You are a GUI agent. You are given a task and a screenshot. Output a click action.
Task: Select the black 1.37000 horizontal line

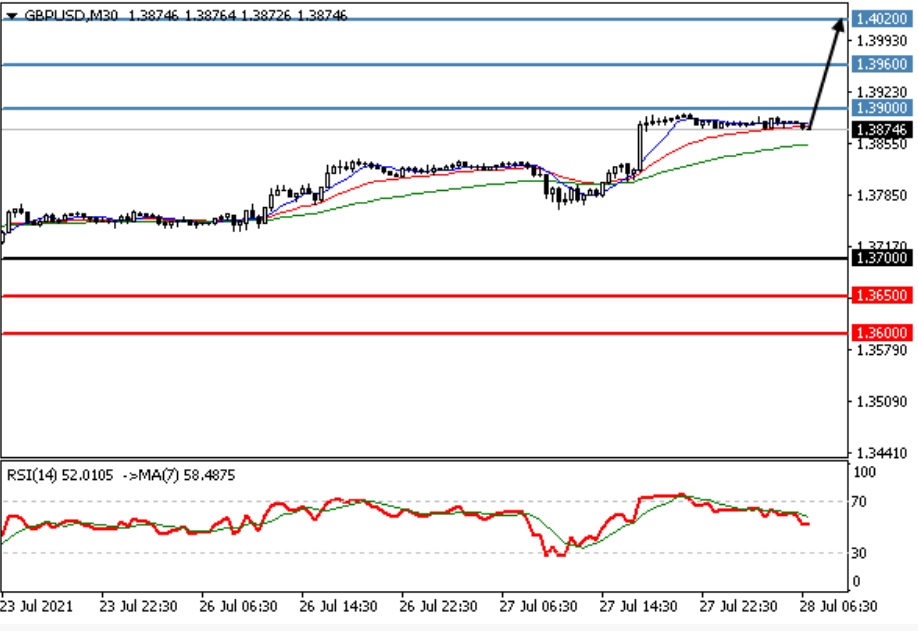(424, 258)
